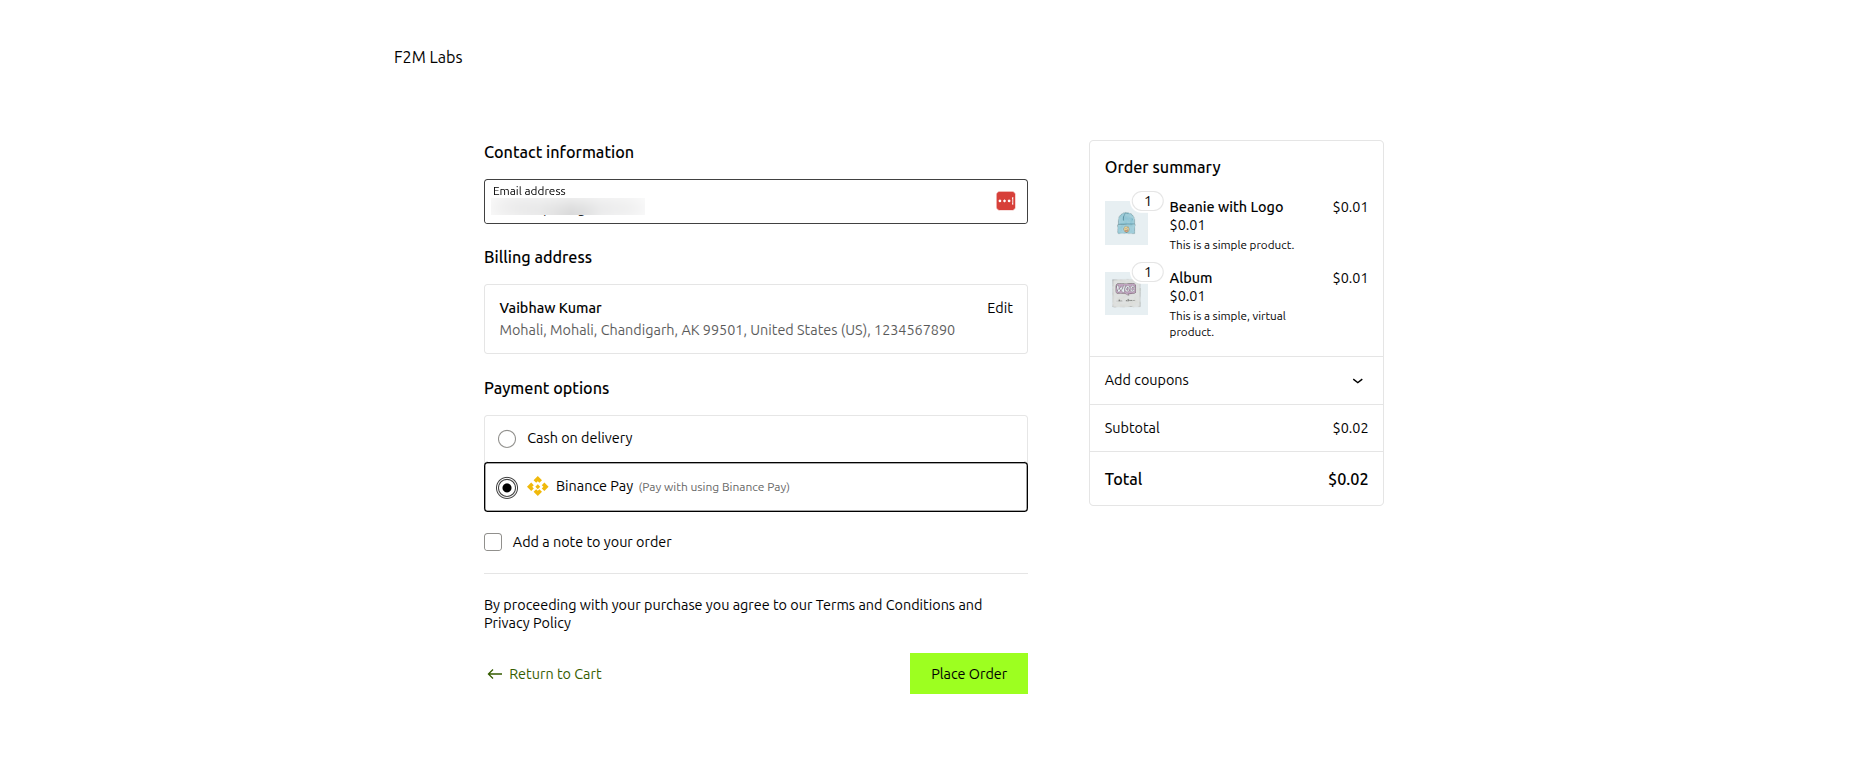Click quantity badge on Beanie with Logo

pos(1148,201)
